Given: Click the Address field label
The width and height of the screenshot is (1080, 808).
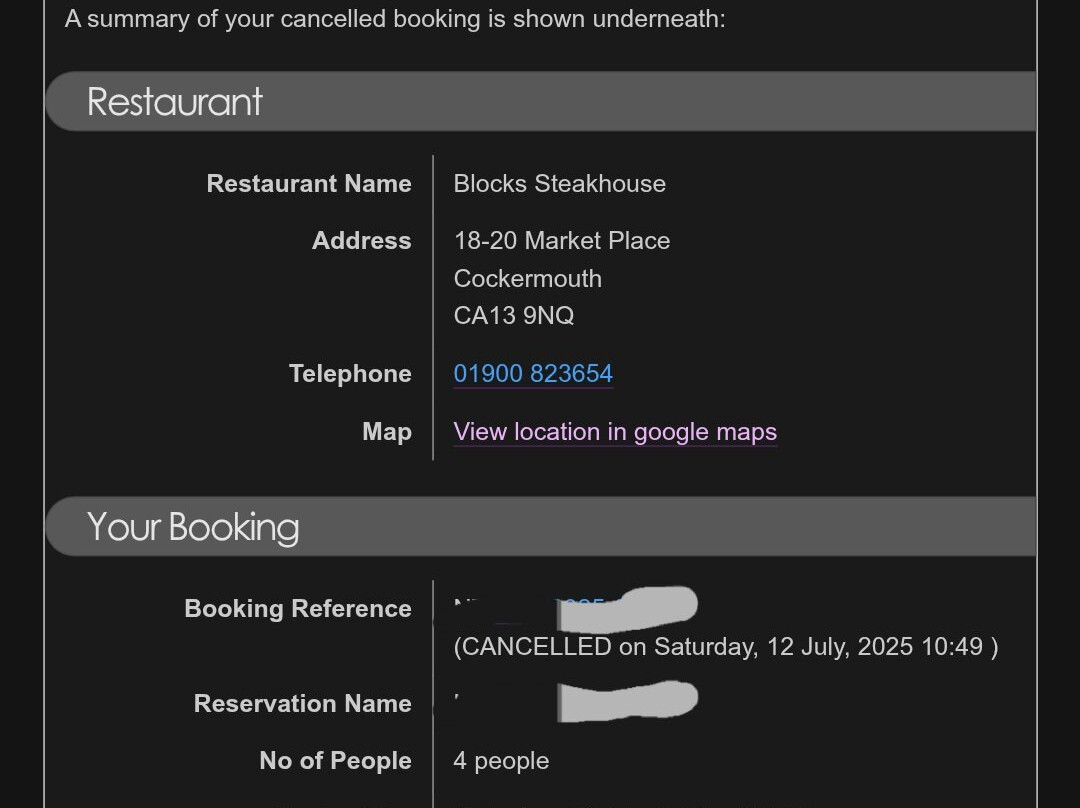Looking at the screenshot, I should pos(361,241).
